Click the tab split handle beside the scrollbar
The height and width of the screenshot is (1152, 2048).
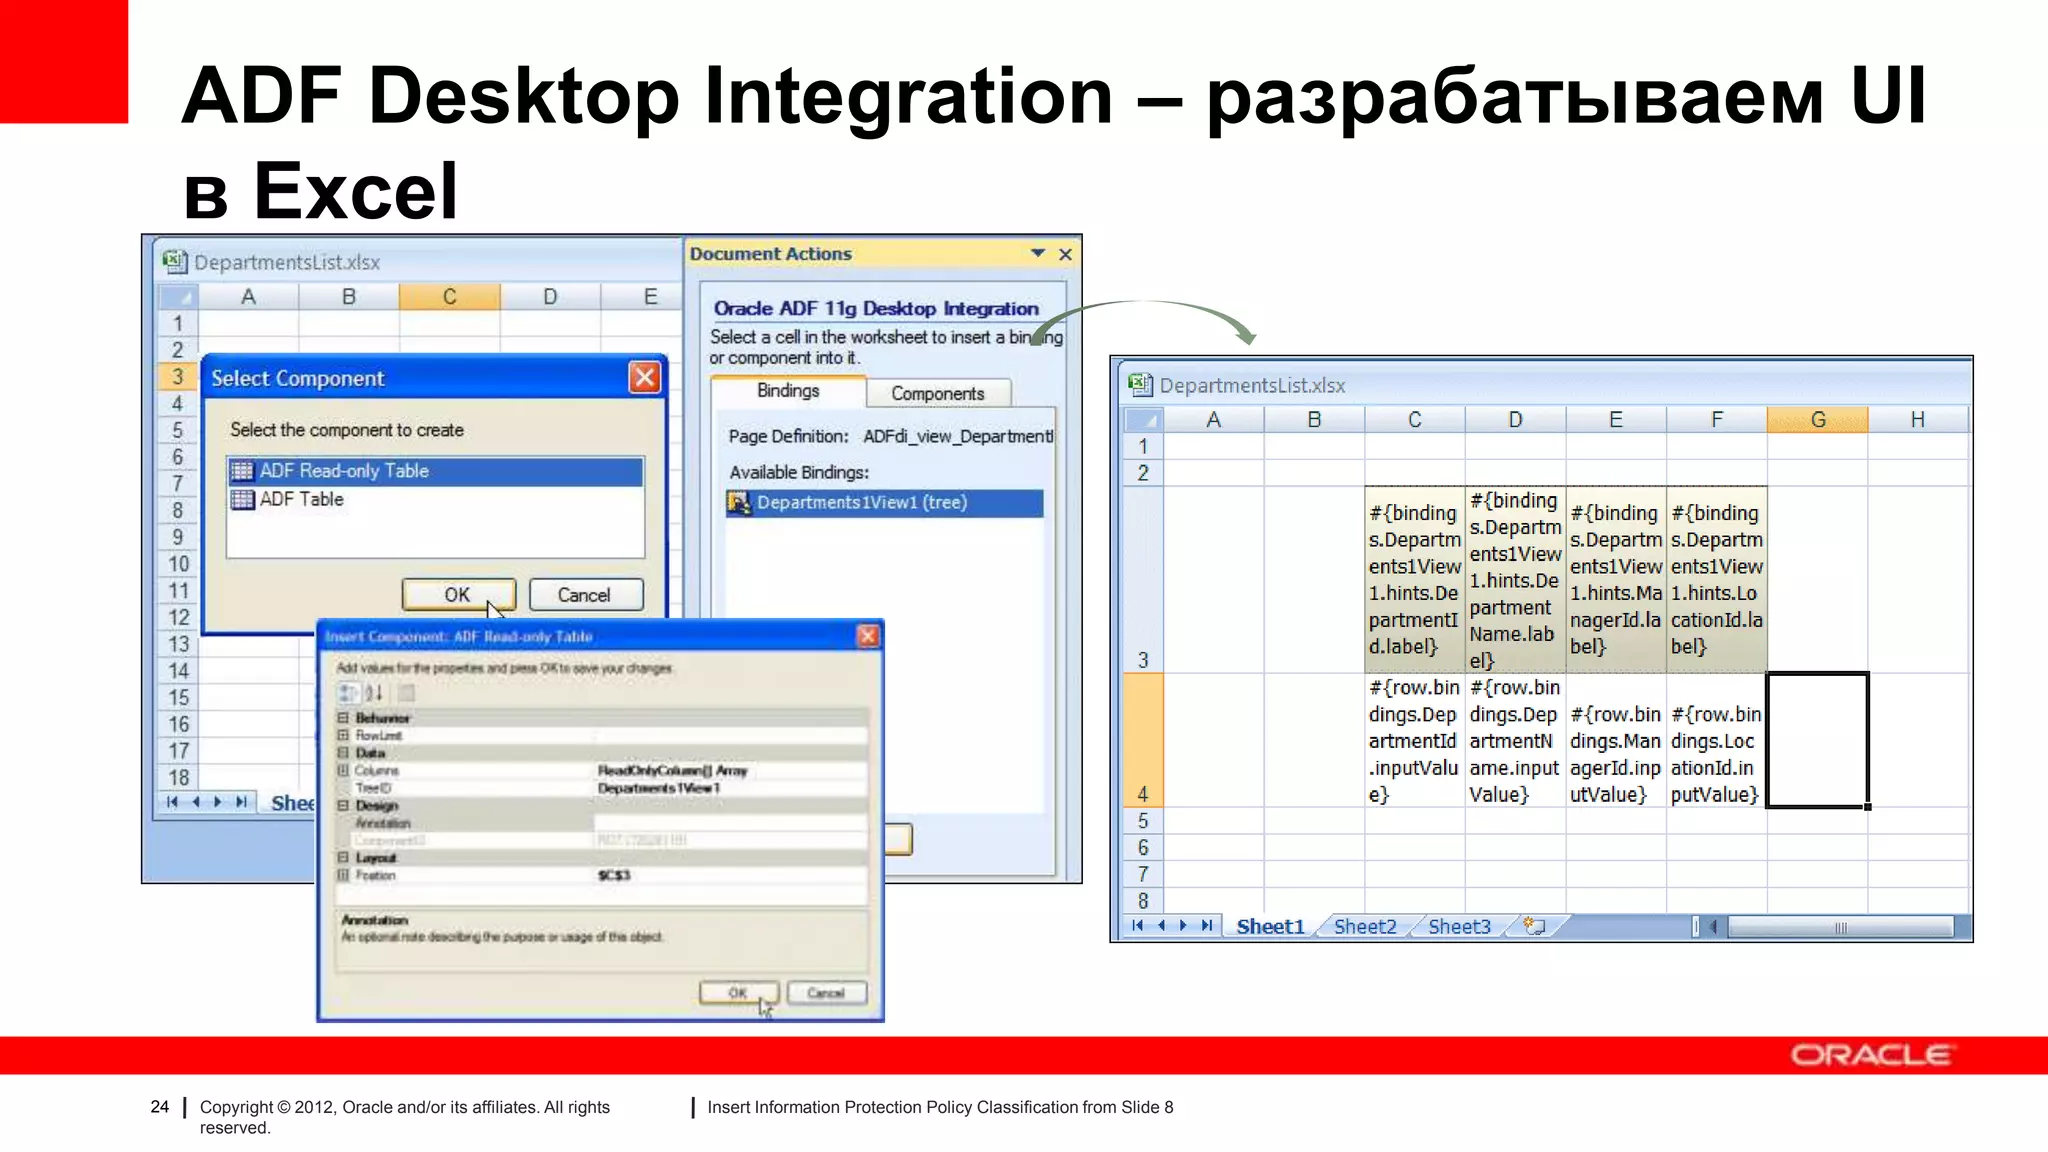click(x=1696, y=927)
